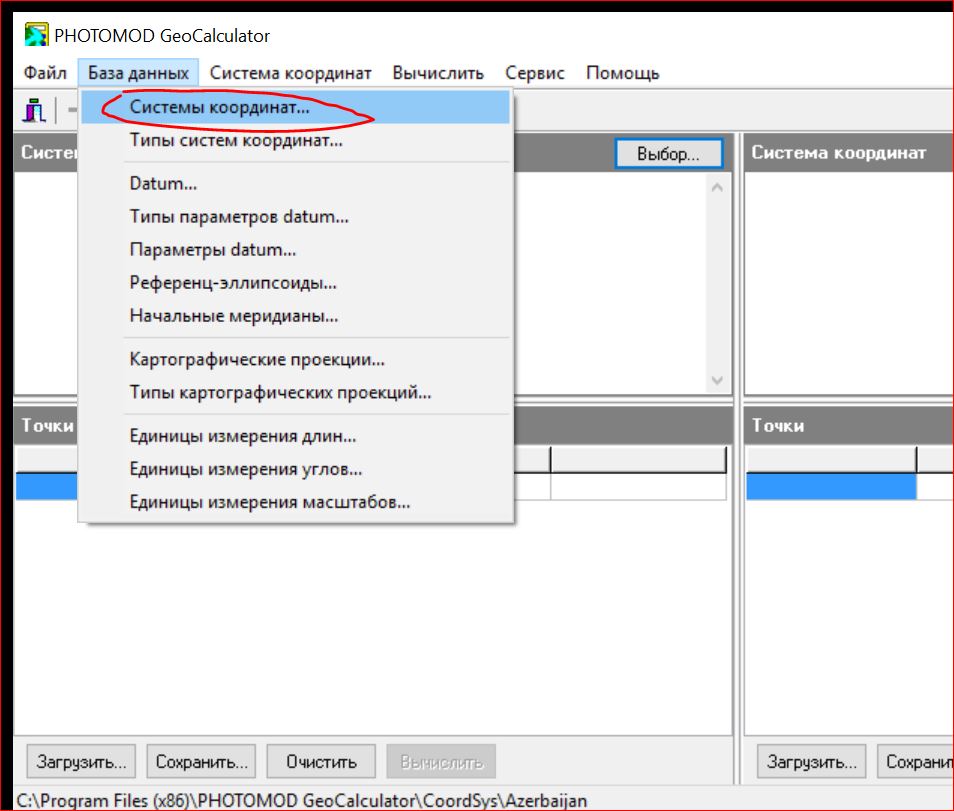Image resolution: width=954 pixels, height=811 pixels.
Task: Open the Сервис menu
Action: coord(533,72)
